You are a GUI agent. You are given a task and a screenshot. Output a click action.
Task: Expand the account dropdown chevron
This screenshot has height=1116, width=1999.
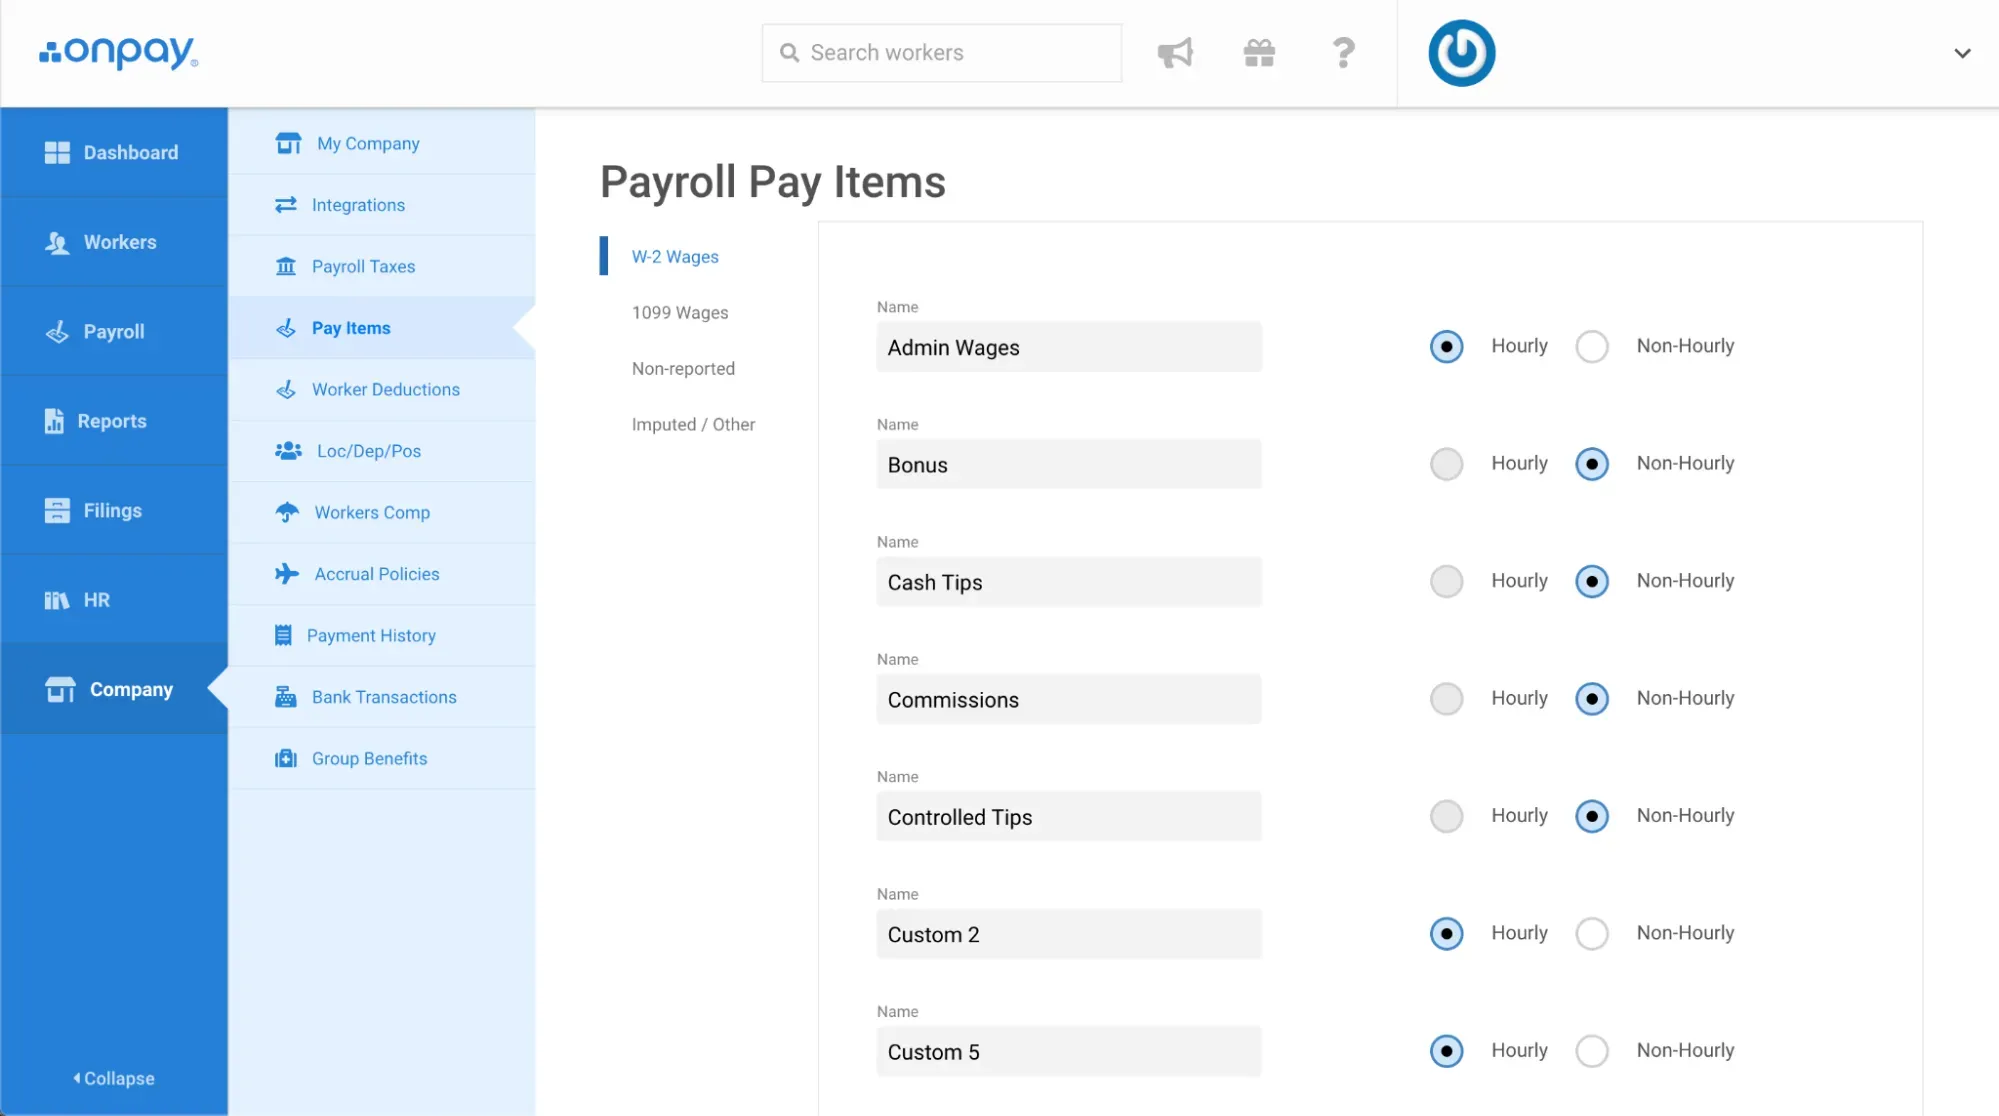coord(1962,53)
